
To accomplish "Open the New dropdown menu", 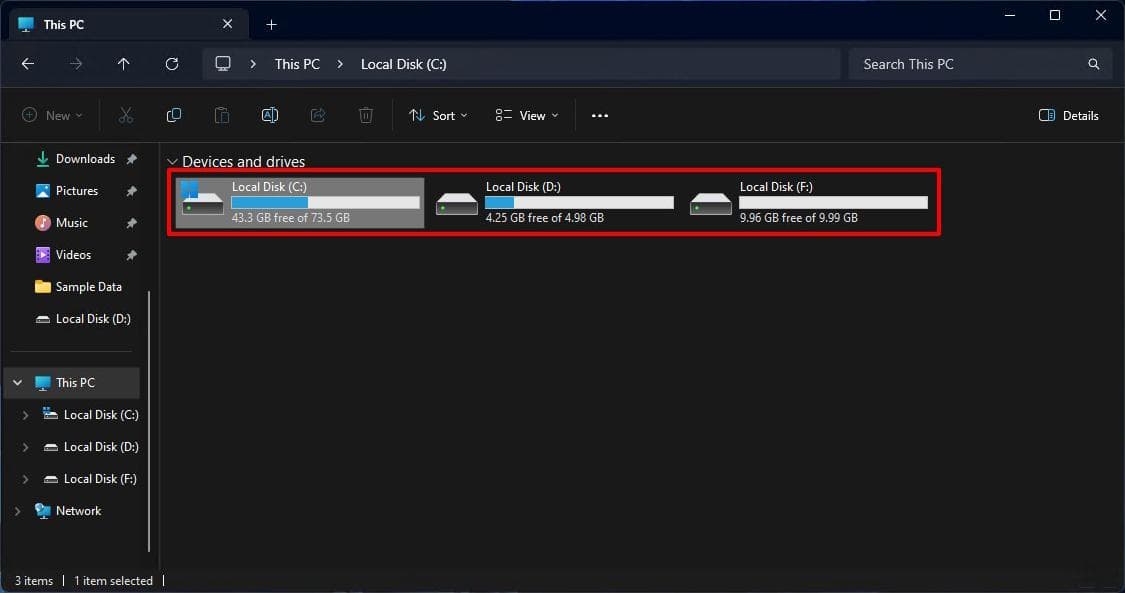I will [52, 115].
